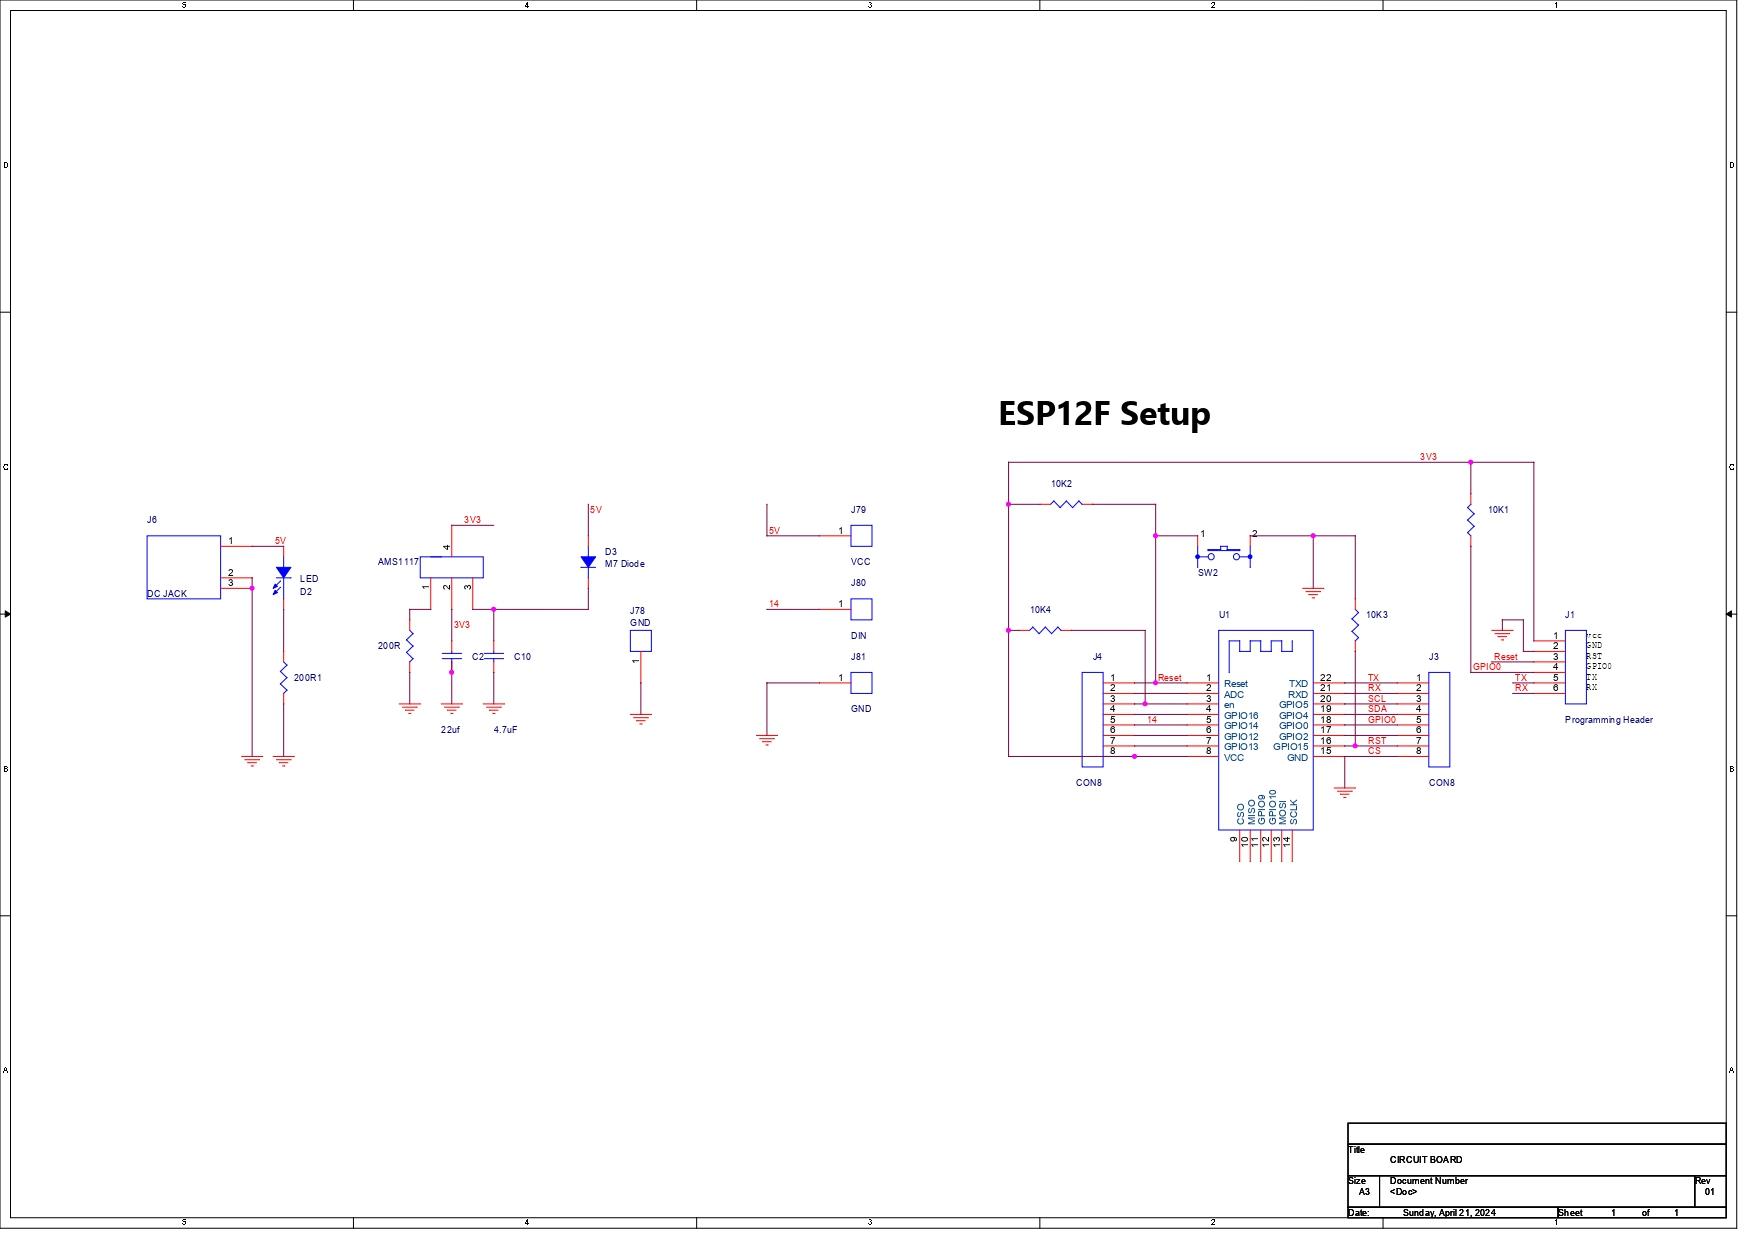Viewport: 1755px width, 1241px height.
Task: Click the DC JACK label
Action: [x=167, y=594]
